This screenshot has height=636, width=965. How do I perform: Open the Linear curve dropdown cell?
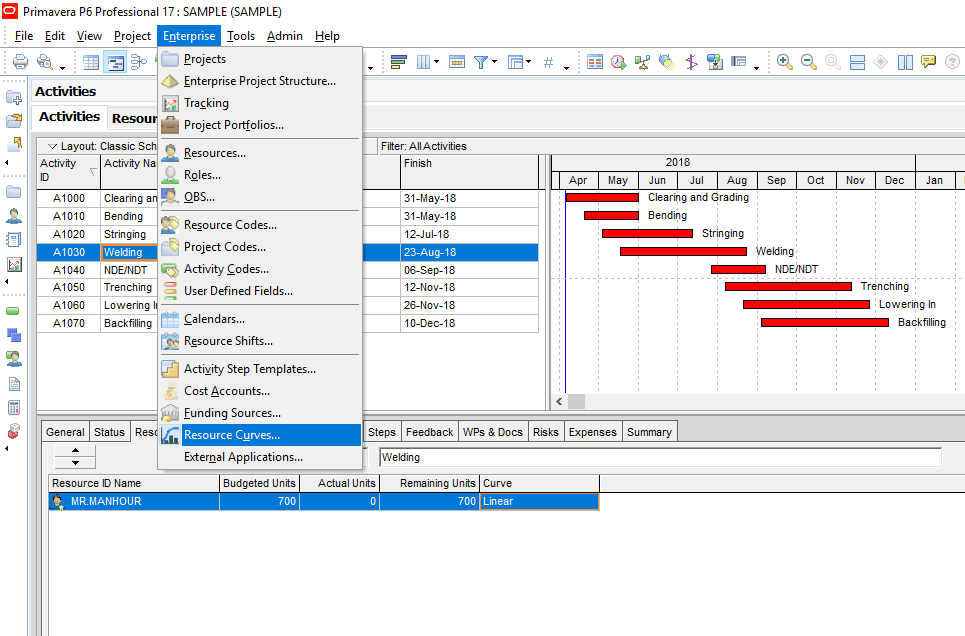539,501
